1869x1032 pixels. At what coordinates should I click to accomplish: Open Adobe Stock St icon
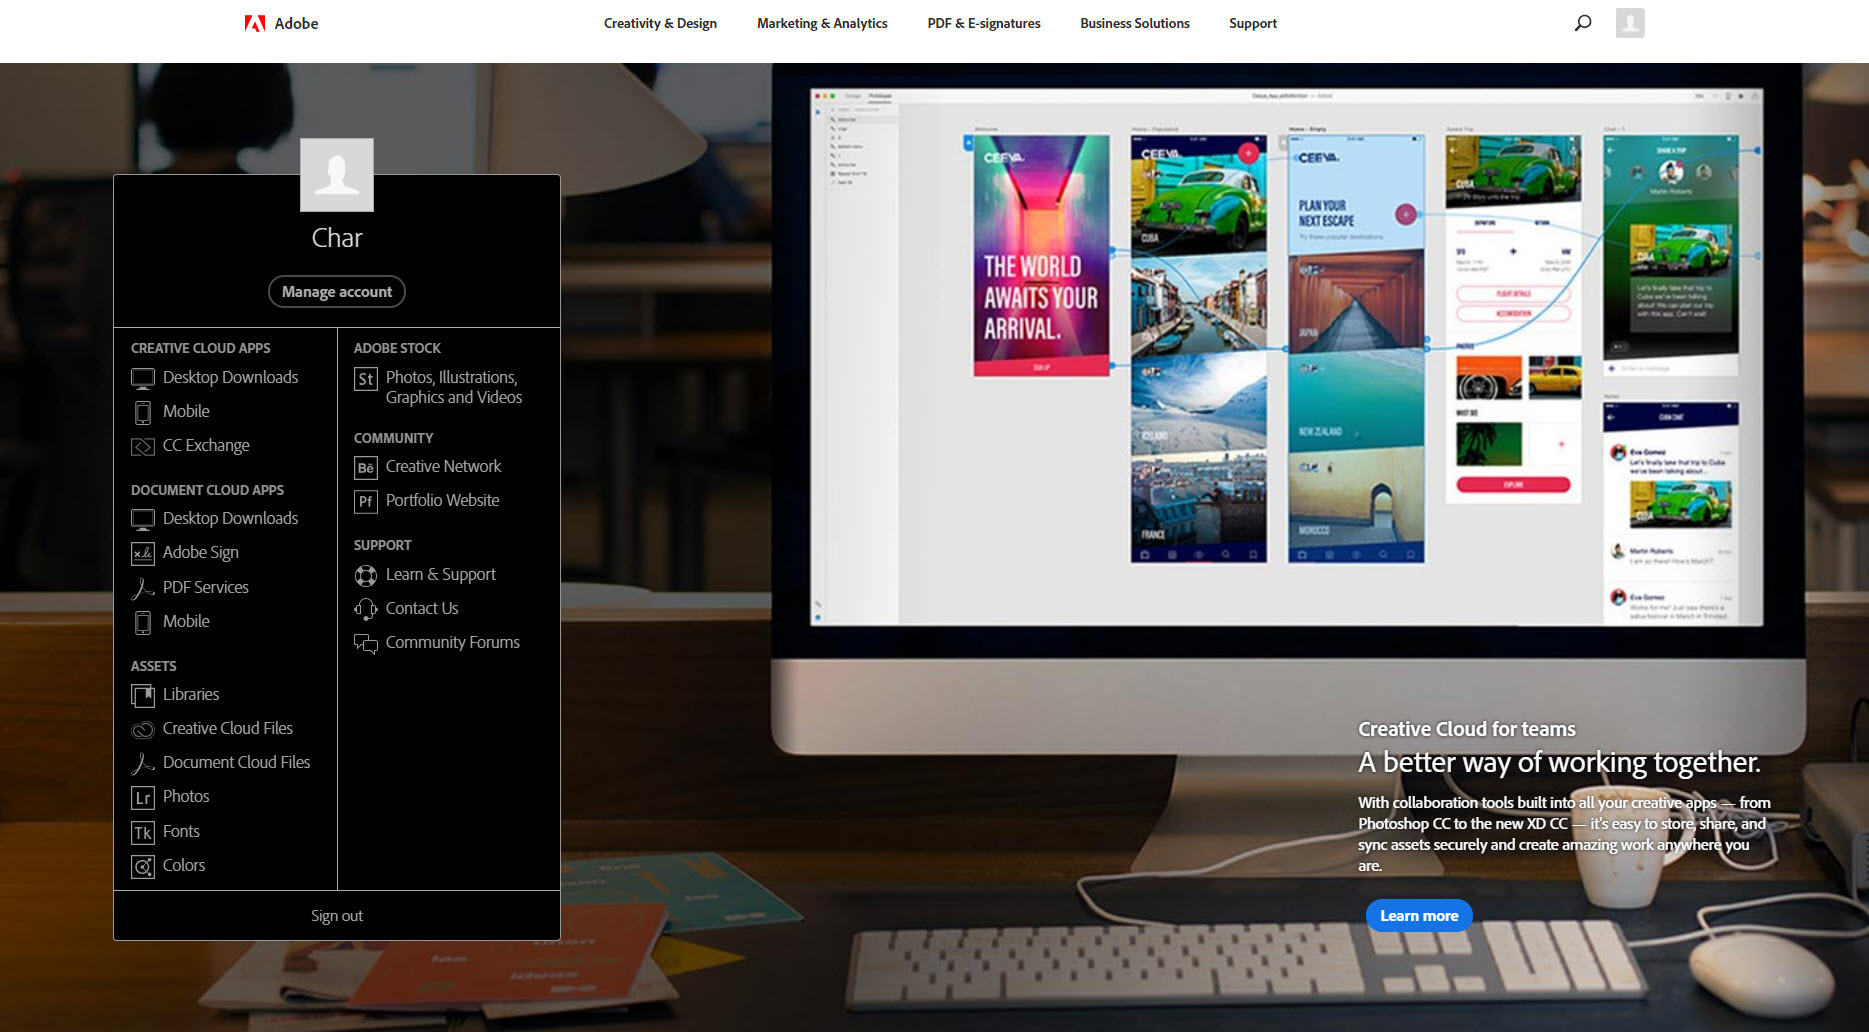point(366,379)
